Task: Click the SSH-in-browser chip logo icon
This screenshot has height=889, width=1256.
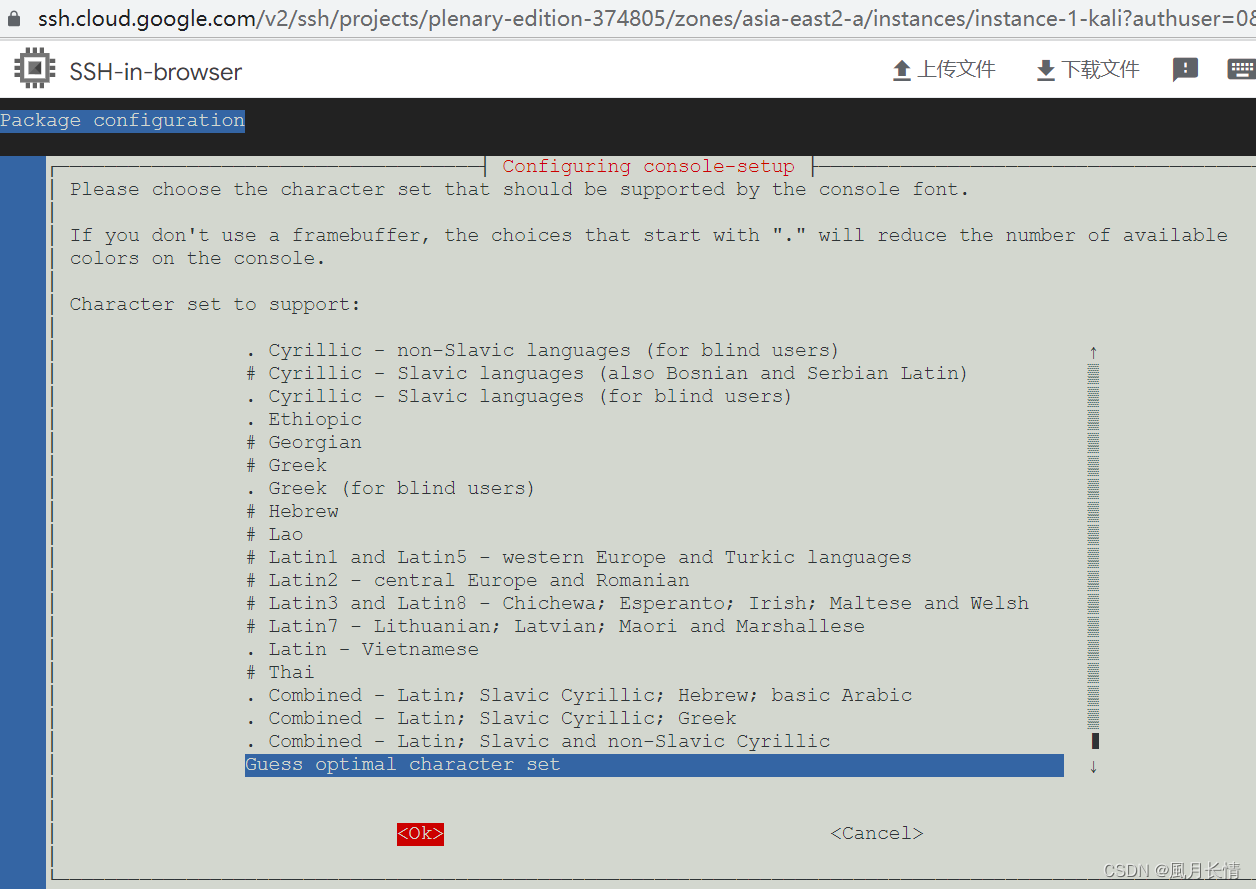Action: click(x=35, y=69)
